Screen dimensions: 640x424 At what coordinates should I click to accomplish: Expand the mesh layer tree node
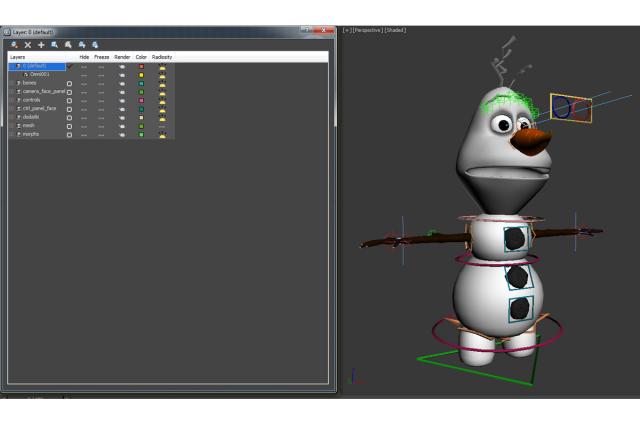tap(11, 126)
